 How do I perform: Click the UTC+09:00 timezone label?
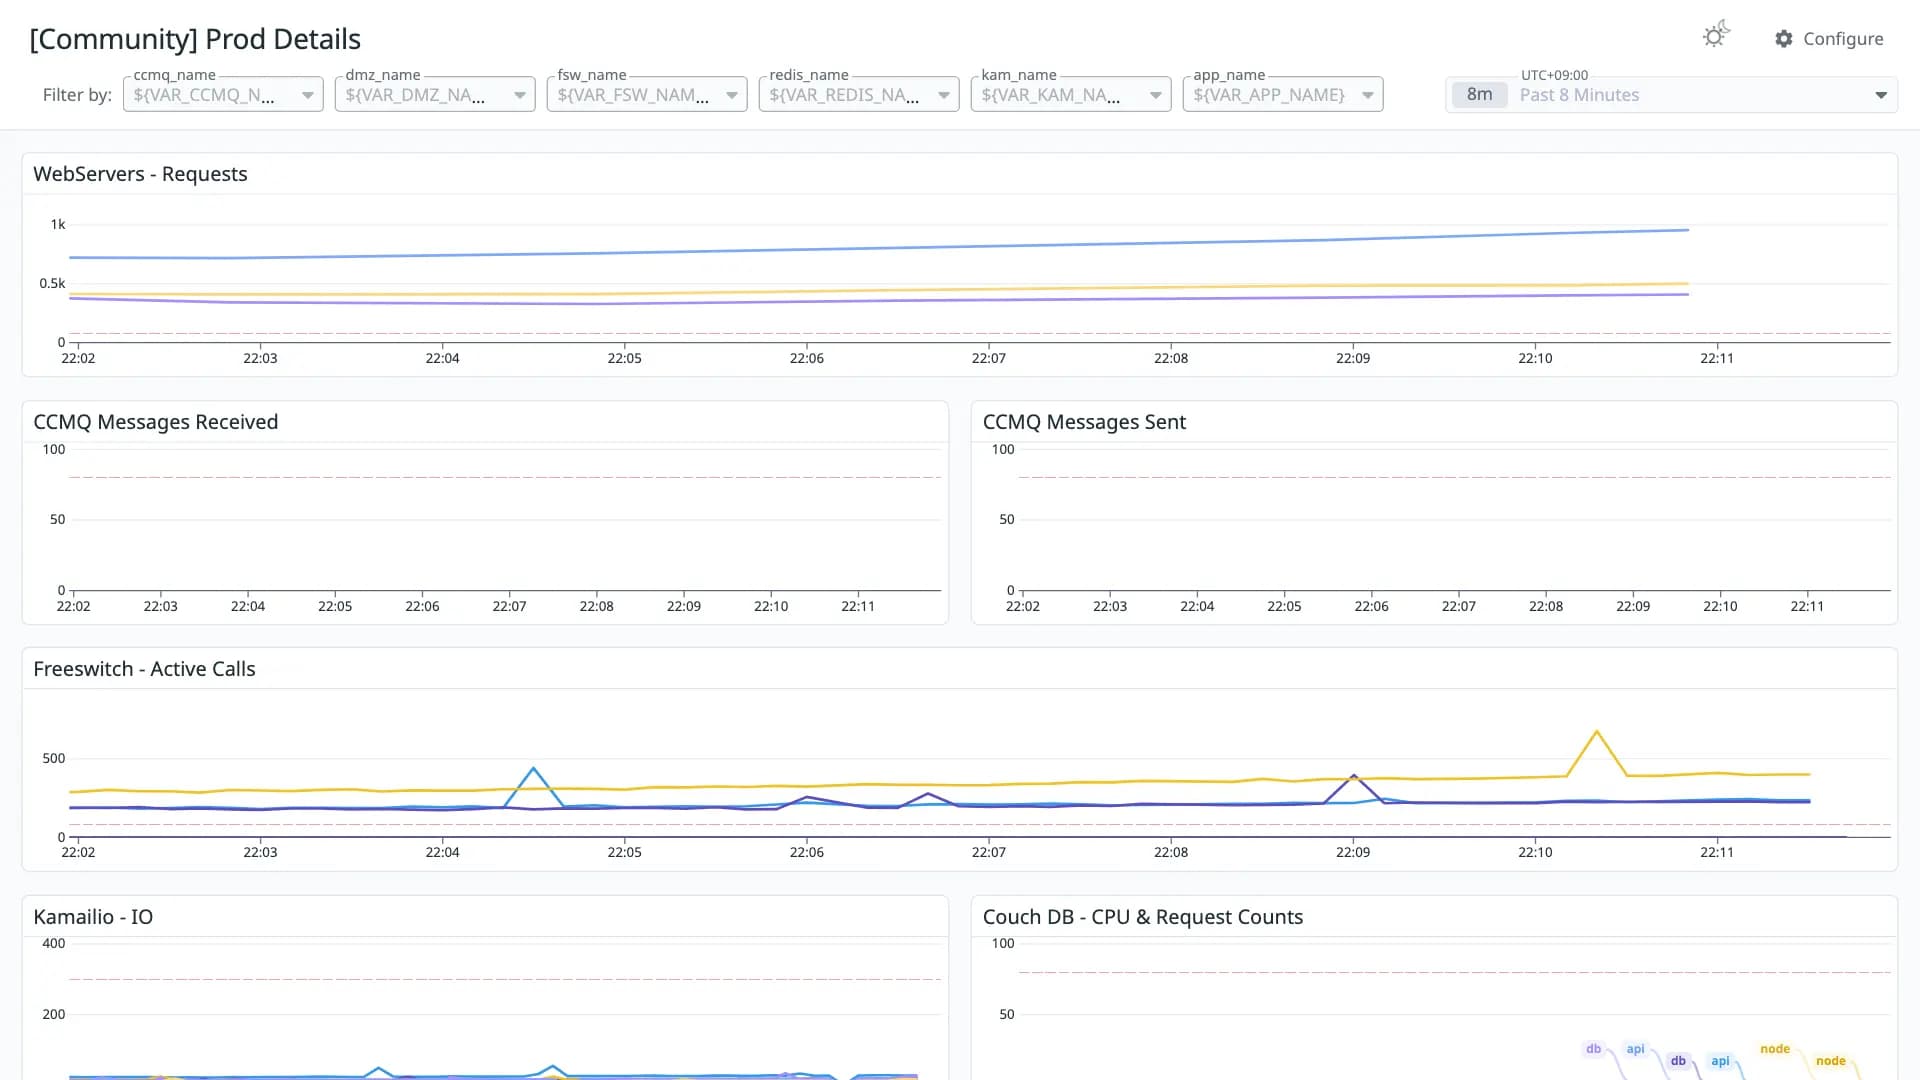(1554, 75)
